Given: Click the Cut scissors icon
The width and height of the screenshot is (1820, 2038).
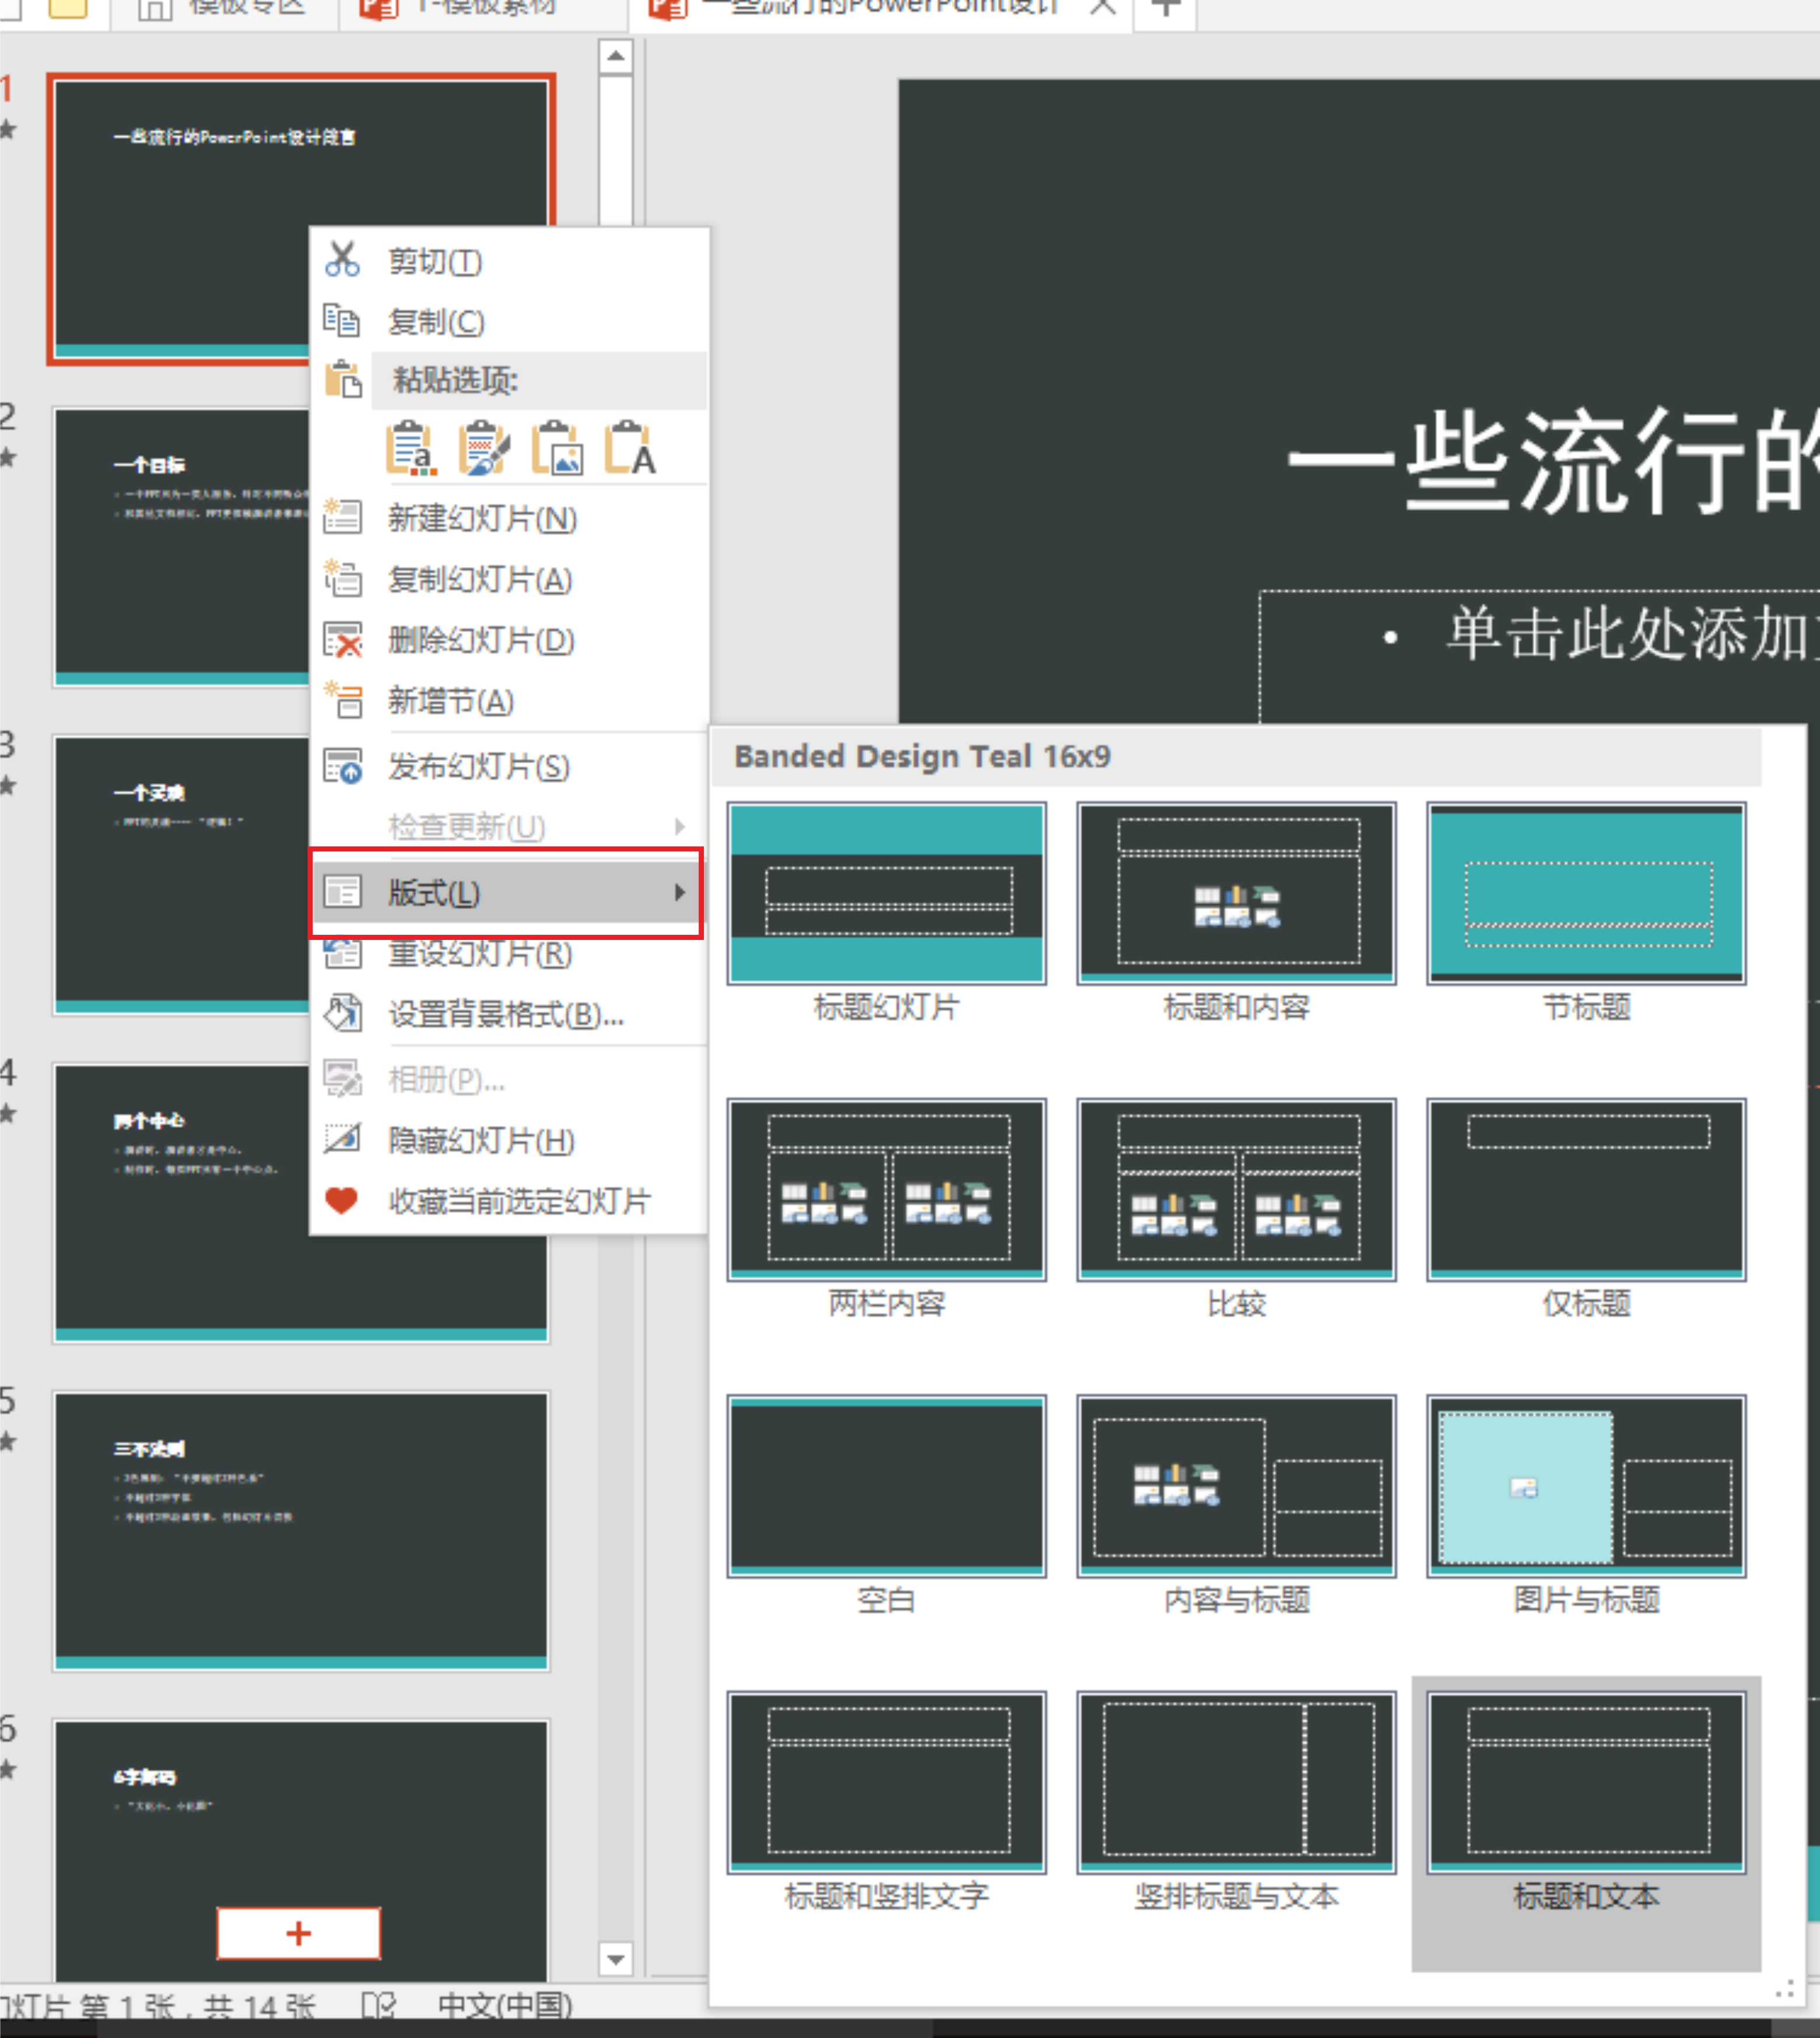Looking at the screenshot, I should click(342, 260).
